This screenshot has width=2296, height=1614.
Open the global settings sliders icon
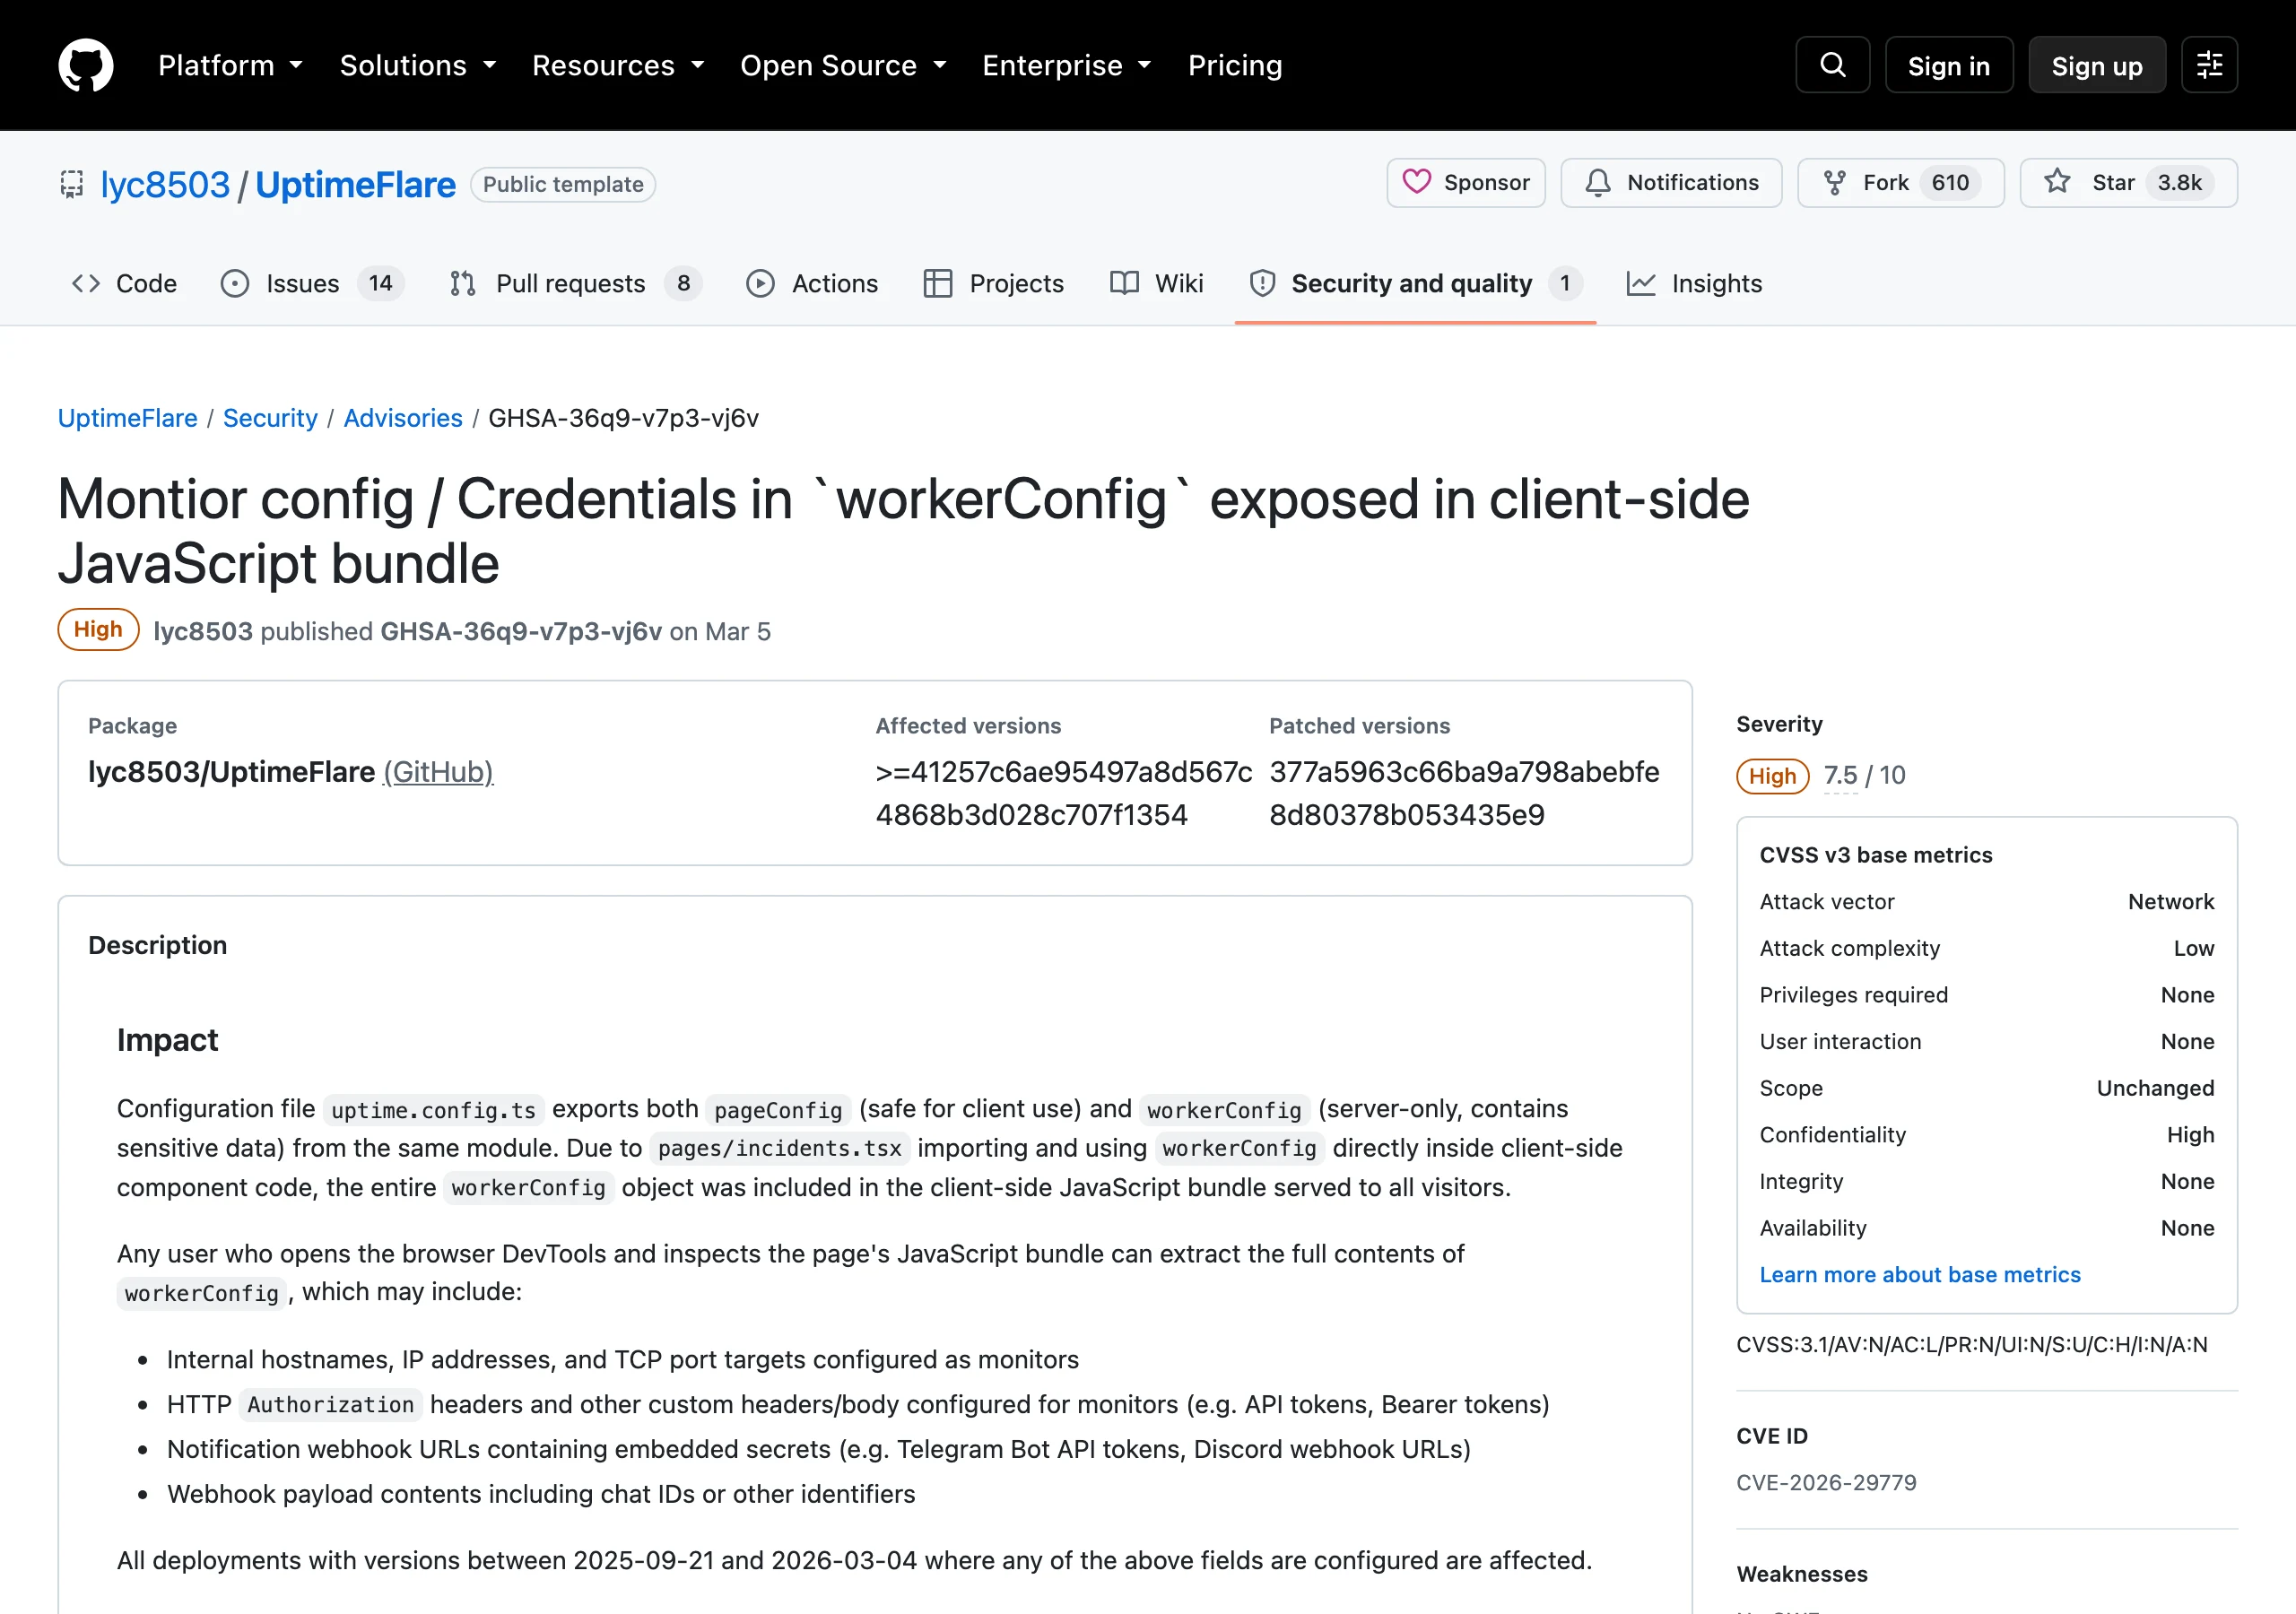click(x=2209, y=65)
